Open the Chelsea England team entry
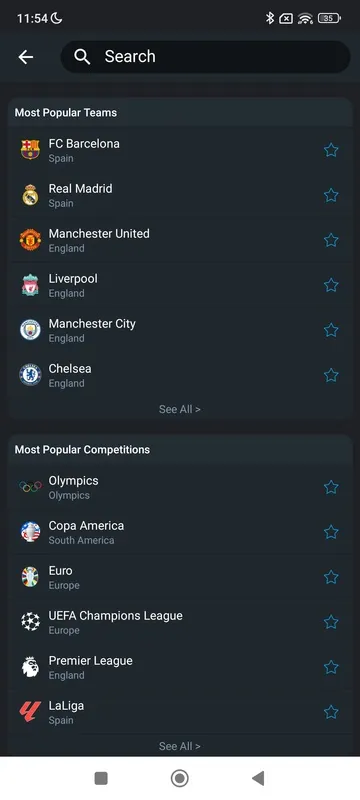 coord(180,375)
